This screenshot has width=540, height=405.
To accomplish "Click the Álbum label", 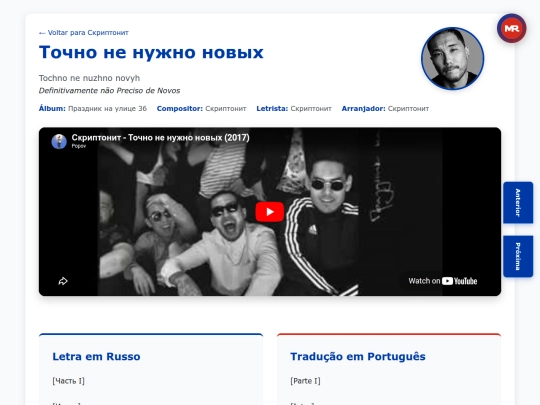I will [52, 108].
